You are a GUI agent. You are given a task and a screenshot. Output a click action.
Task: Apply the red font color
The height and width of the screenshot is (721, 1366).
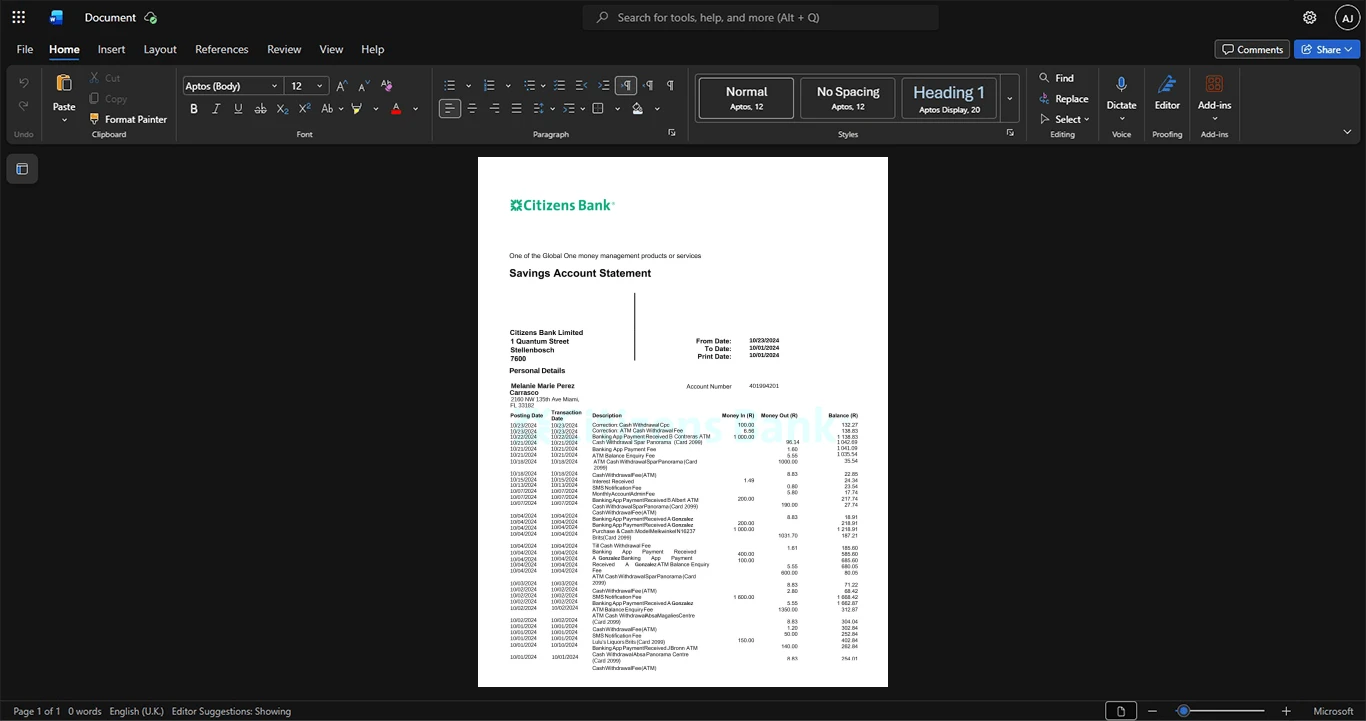396,108
